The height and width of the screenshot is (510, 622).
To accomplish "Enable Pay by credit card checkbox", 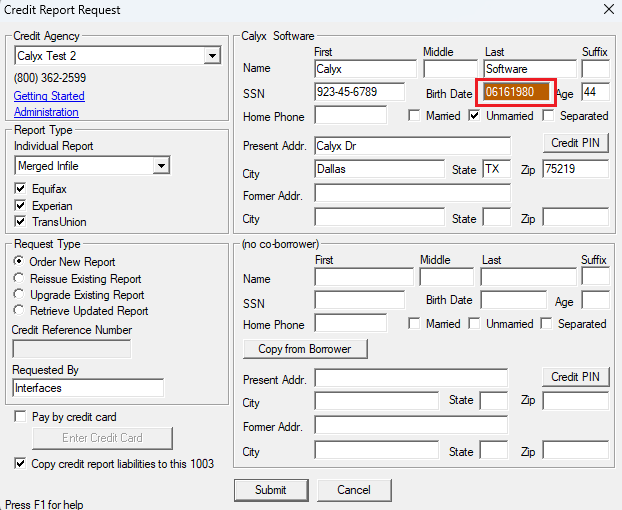I will coord(20,416).
